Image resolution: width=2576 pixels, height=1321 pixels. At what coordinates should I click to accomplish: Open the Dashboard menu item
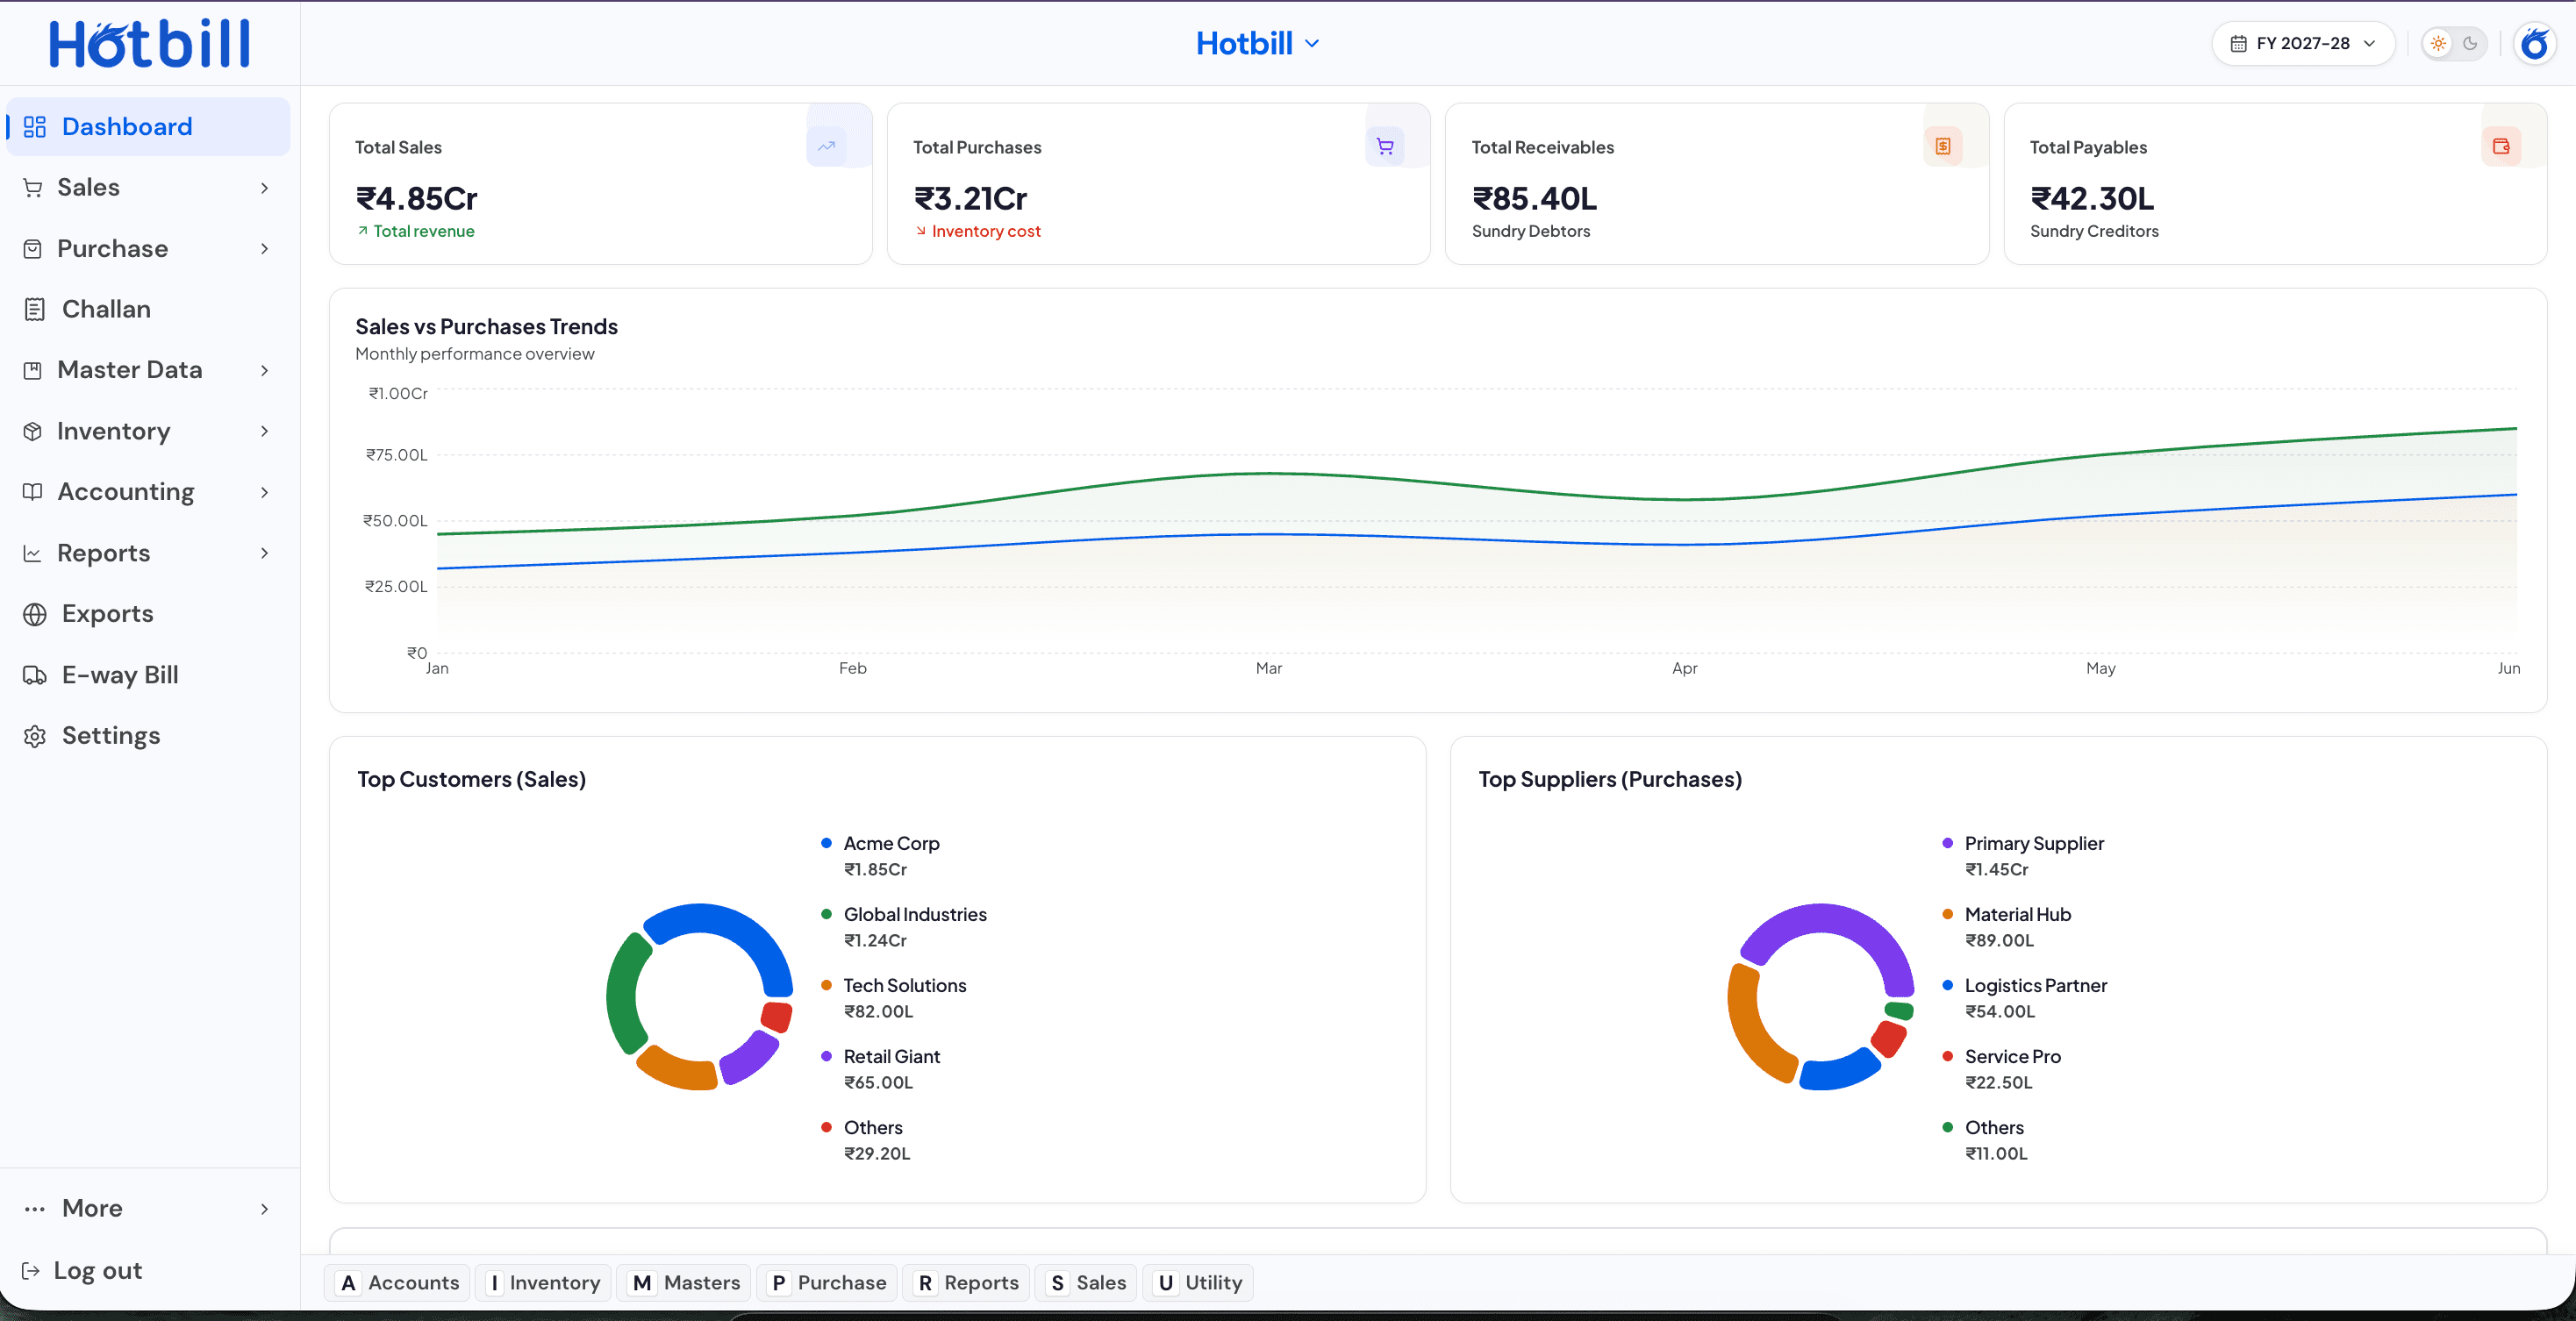tap(148, 127)
